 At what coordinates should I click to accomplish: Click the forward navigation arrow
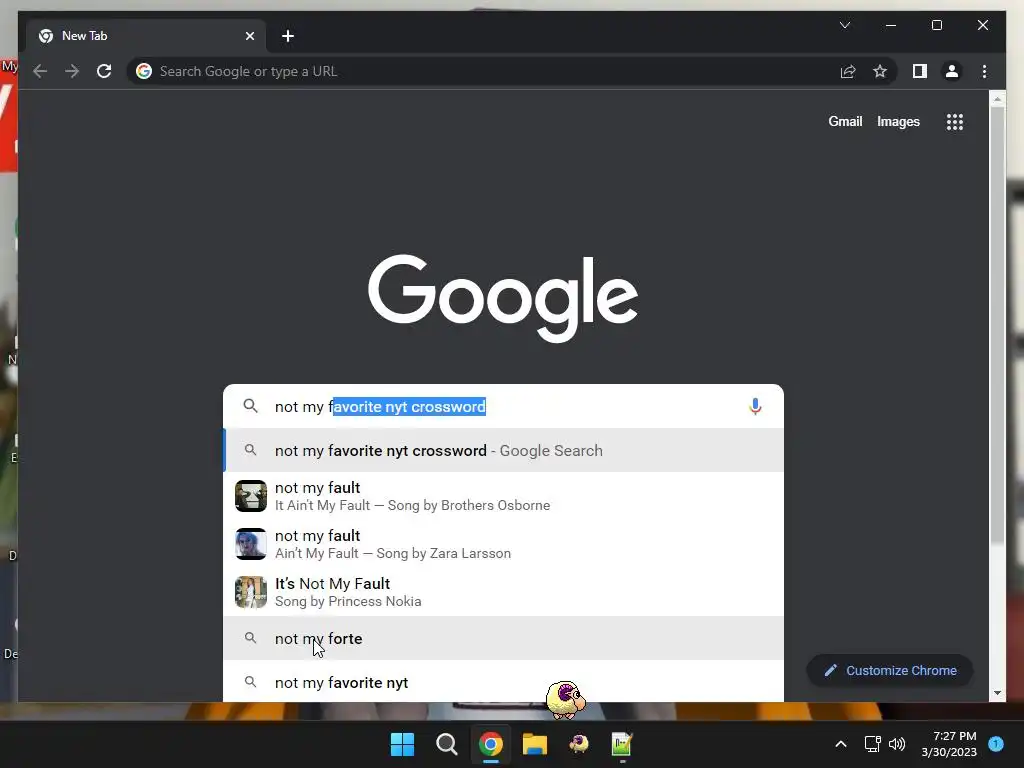coord(72,71)
